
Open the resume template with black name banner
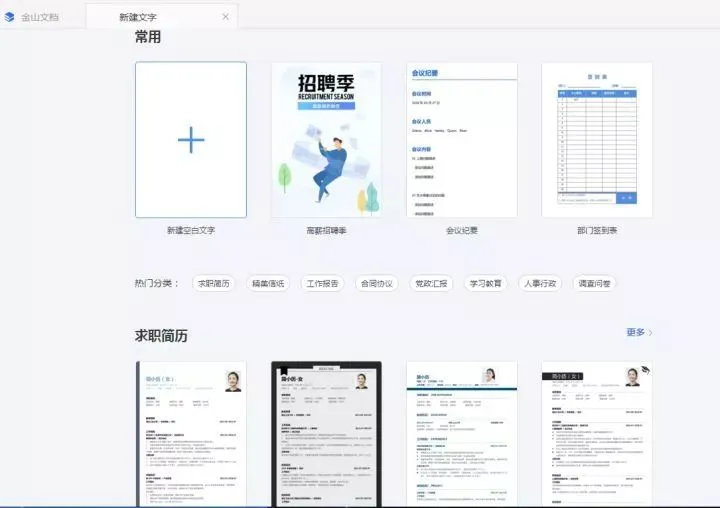pyautogui.click(x=596, y=434)
